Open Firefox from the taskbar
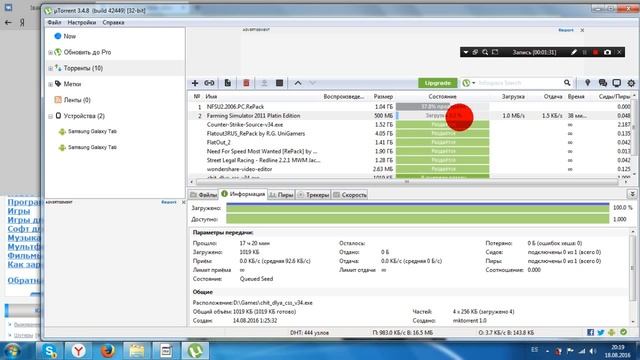 (x=108, y=351)
